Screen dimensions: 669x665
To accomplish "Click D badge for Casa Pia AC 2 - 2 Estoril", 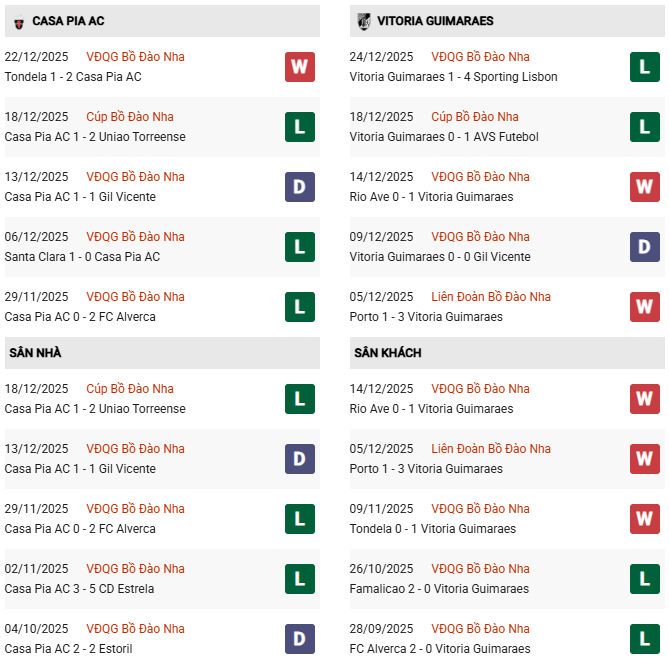I will pos(299,639).
